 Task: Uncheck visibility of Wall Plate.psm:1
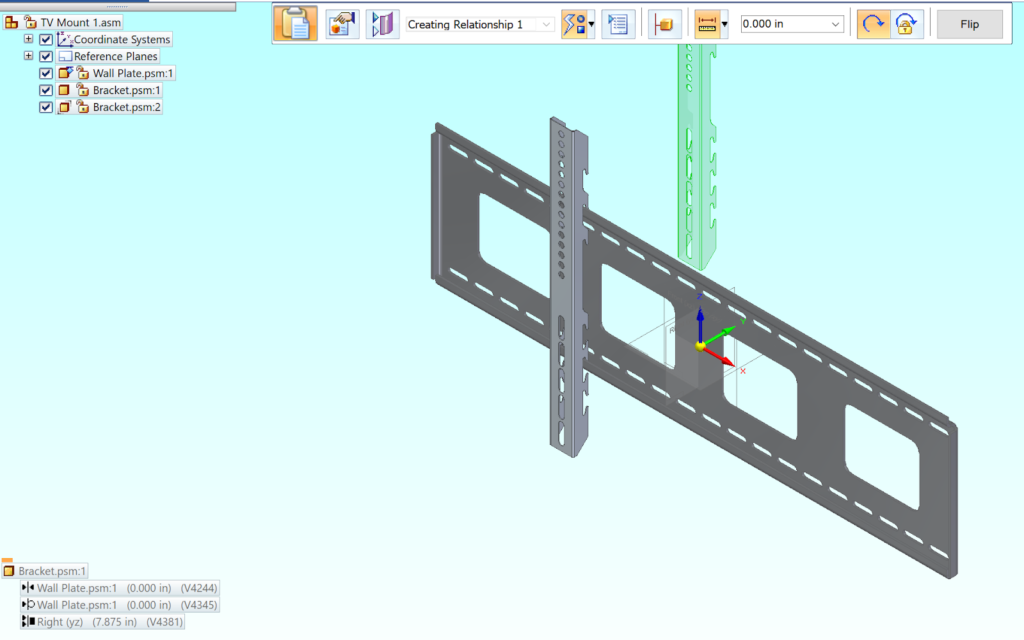[x=46, y=73]
